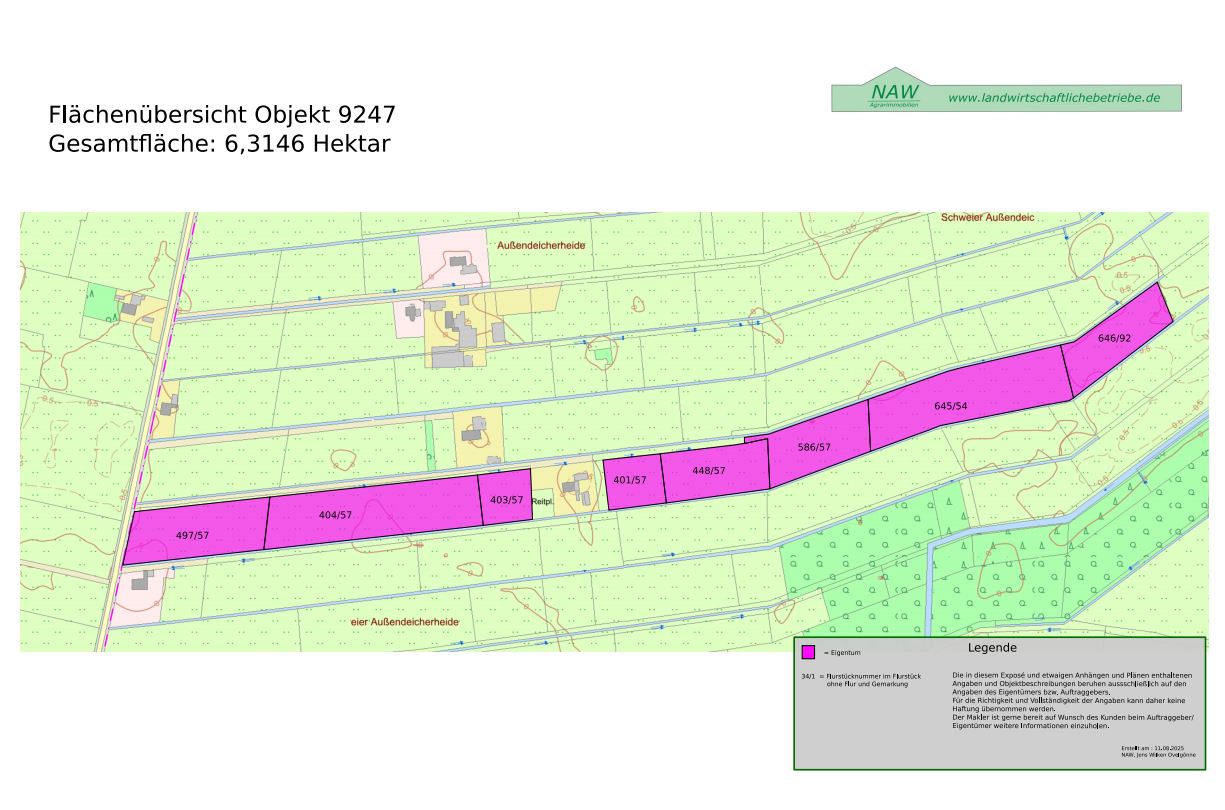The image size is (1225, 810).
Task: Click the small parcel 403/57
Action: tap(506, 499)
